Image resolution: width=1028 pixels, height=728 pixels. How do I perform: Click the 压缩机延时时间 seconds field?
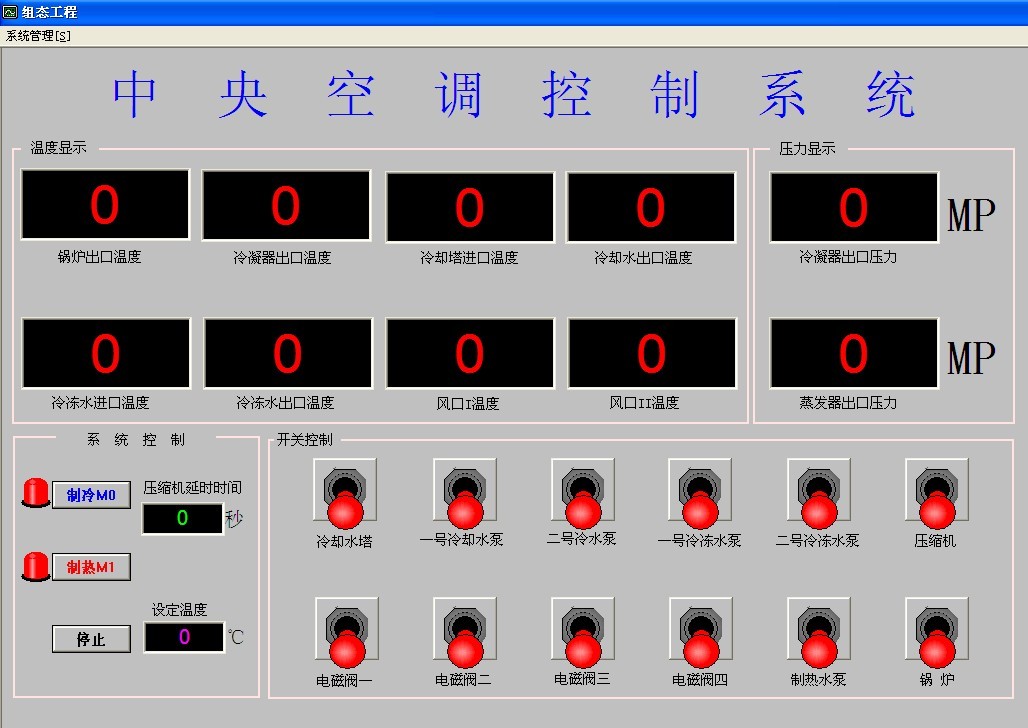pyautogui.click(x=184, y=519)
